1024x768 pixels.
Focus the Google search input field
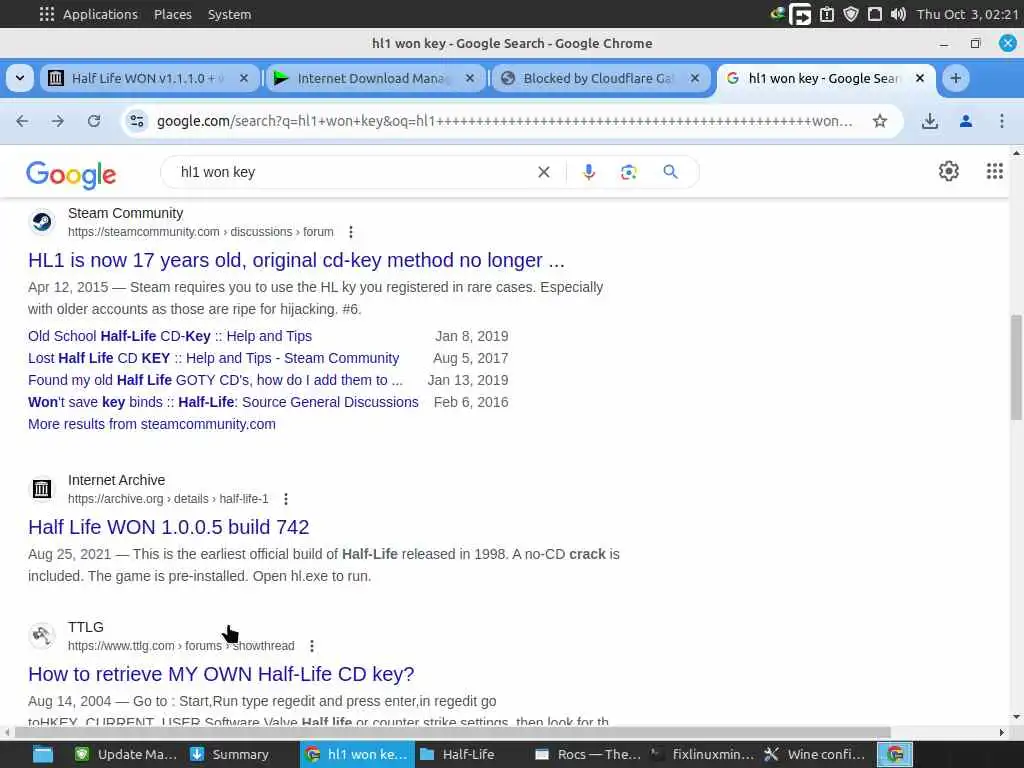[x=353, y=172]
